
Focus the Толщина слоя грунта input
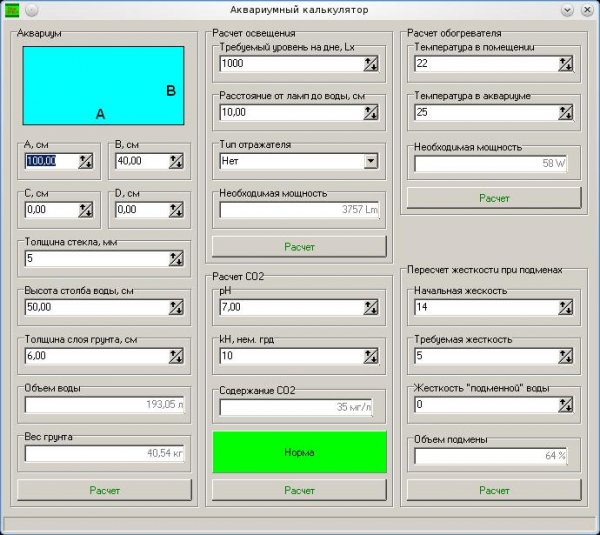(97, 356)
